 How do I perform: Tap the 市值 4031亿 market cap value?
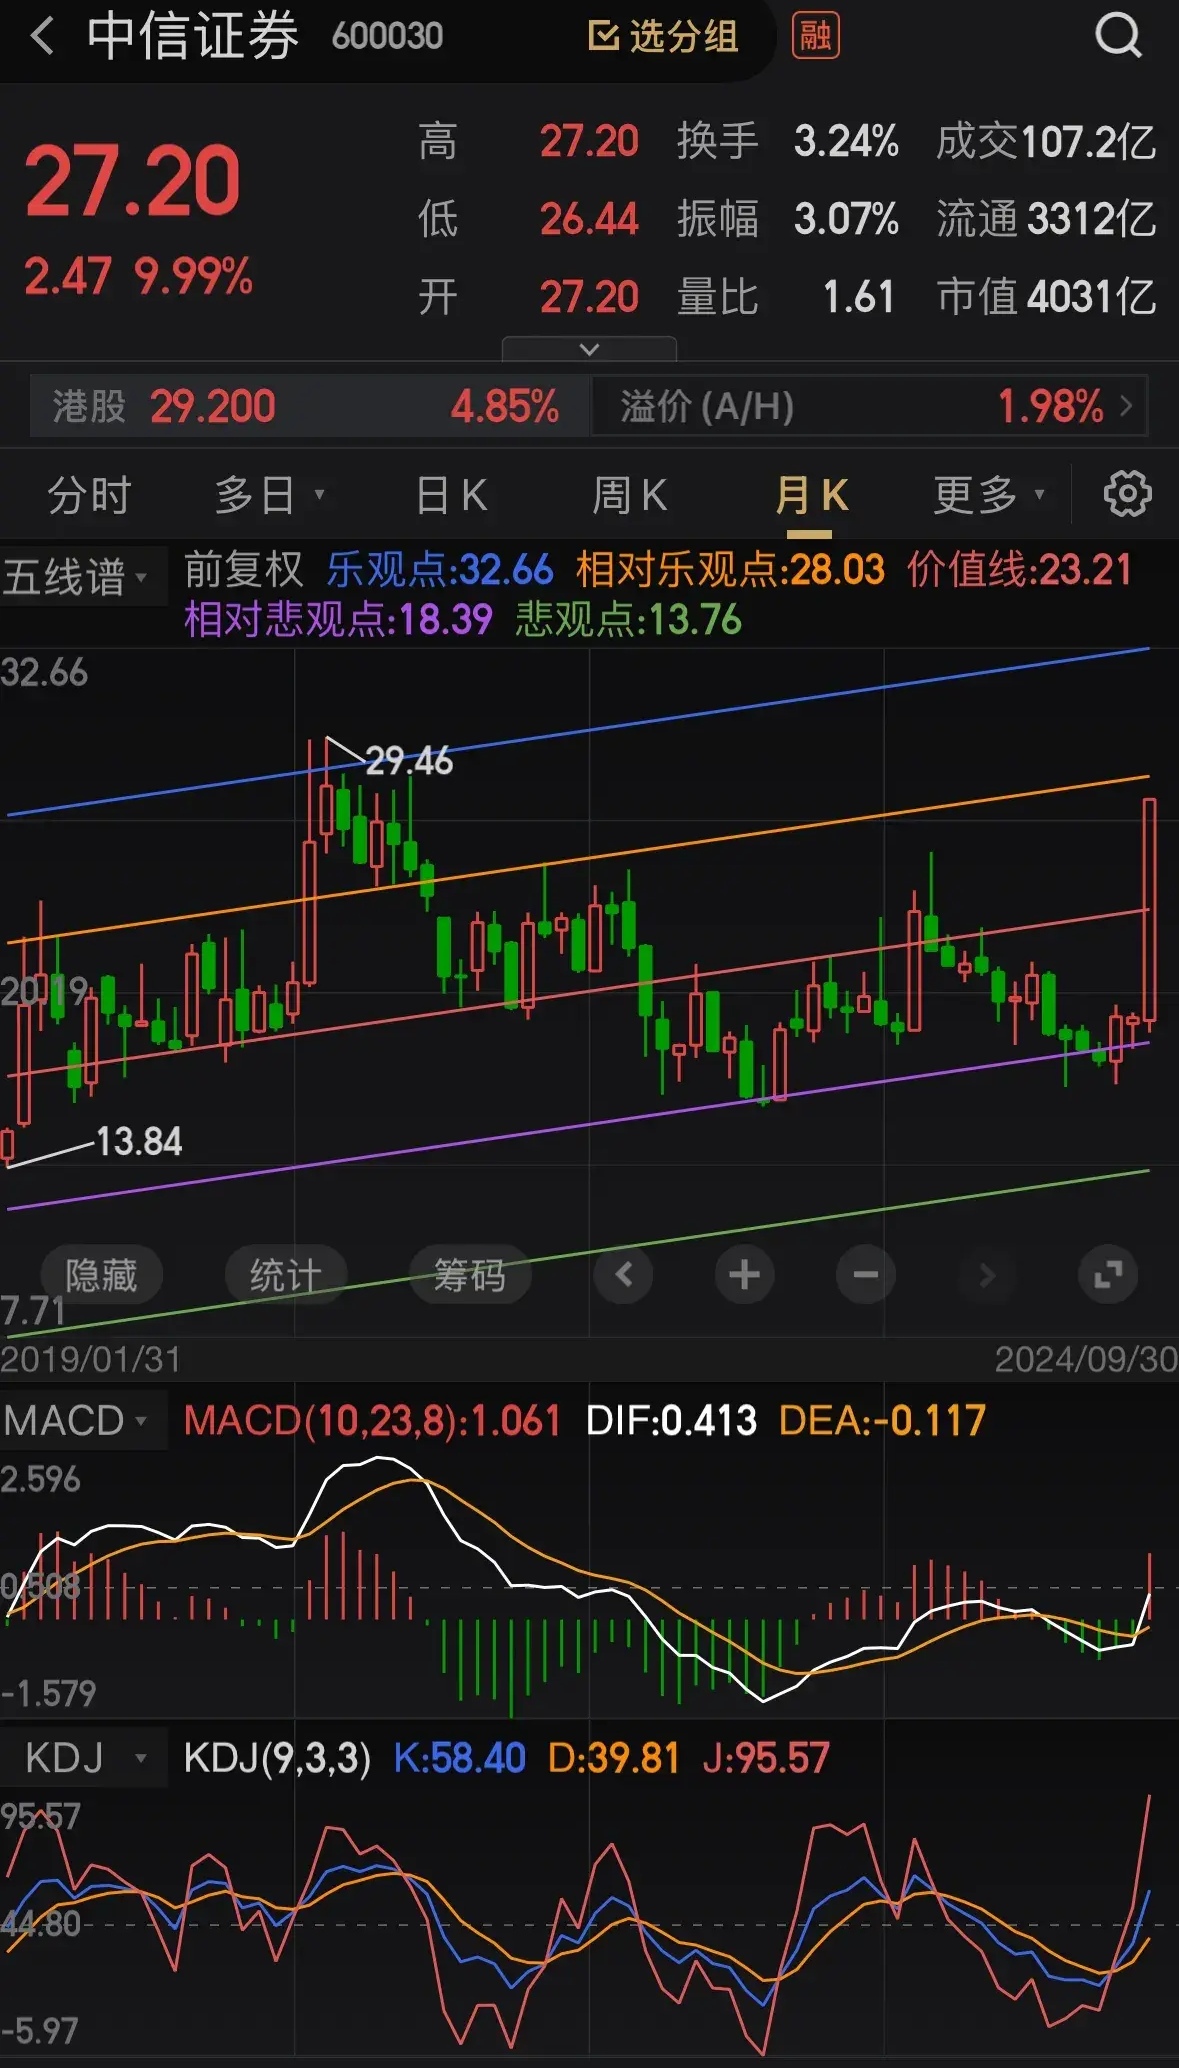[1046, 296]
